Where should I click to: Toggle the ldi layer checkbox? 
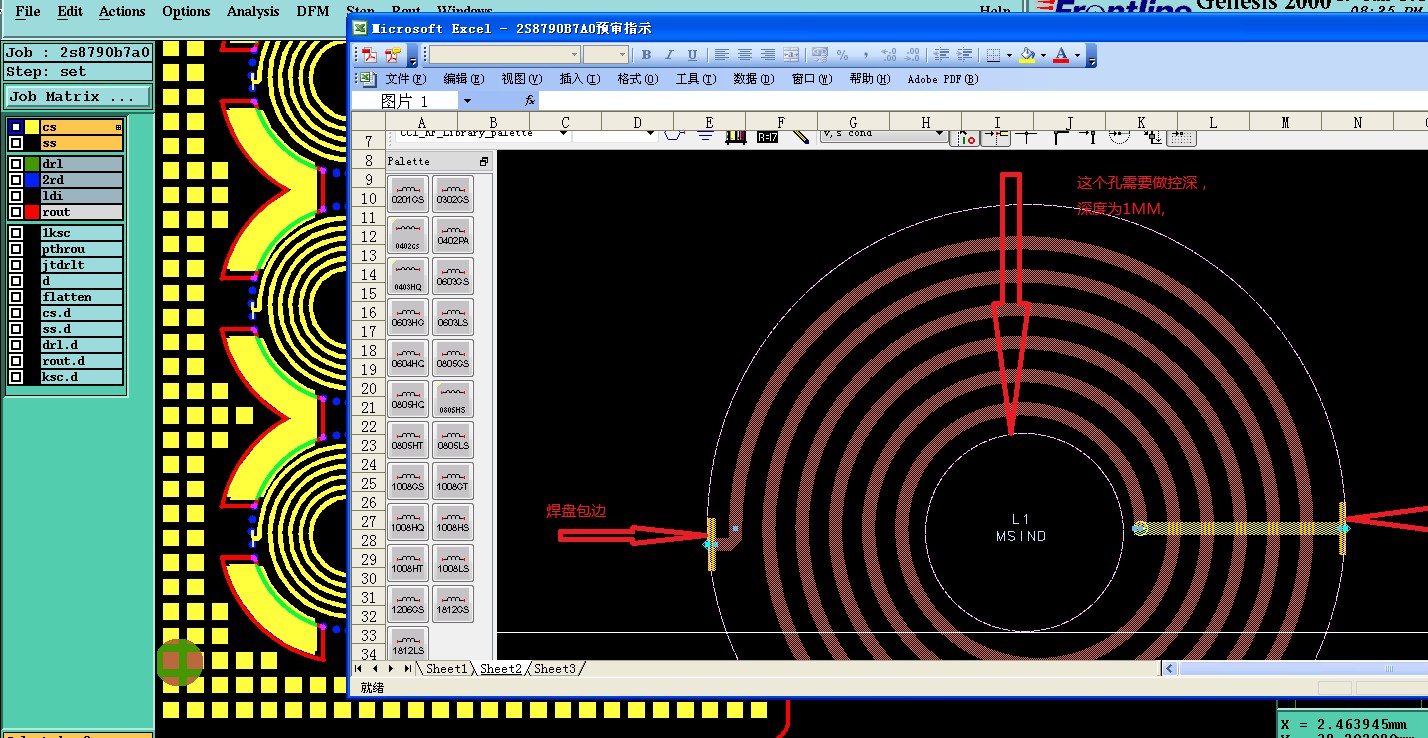15,196
